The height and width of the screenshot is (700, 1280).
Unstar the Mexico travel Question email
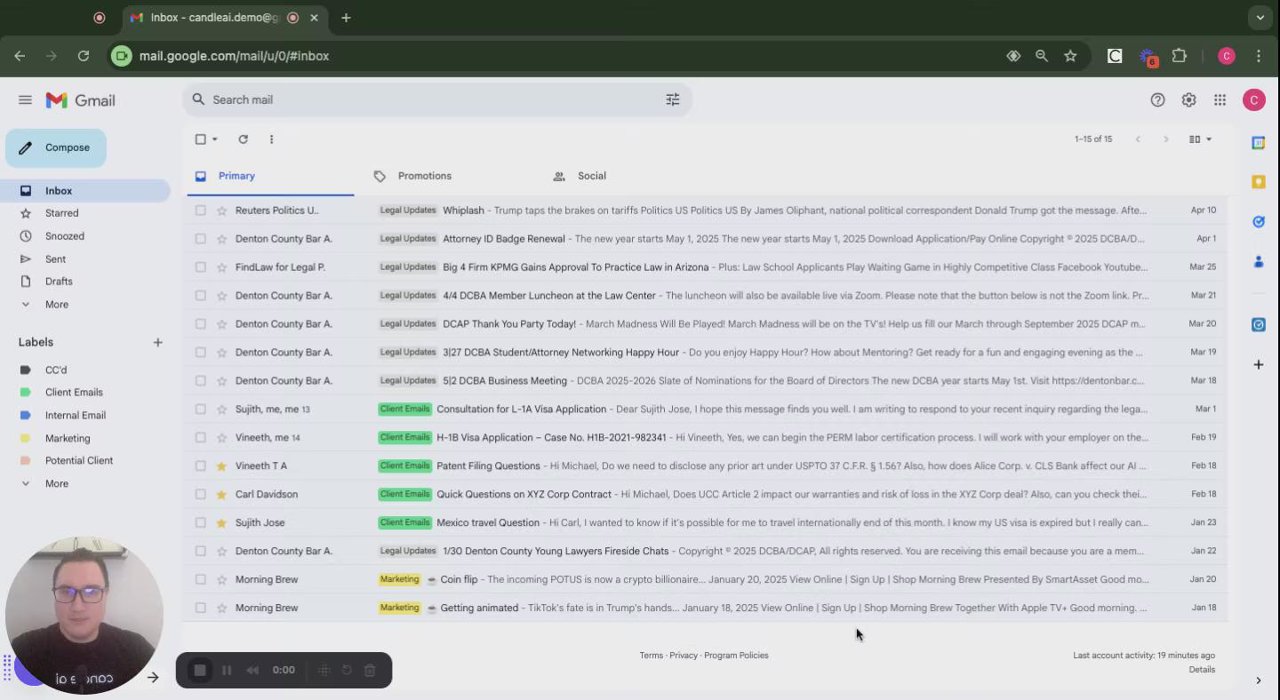point(221,523)
